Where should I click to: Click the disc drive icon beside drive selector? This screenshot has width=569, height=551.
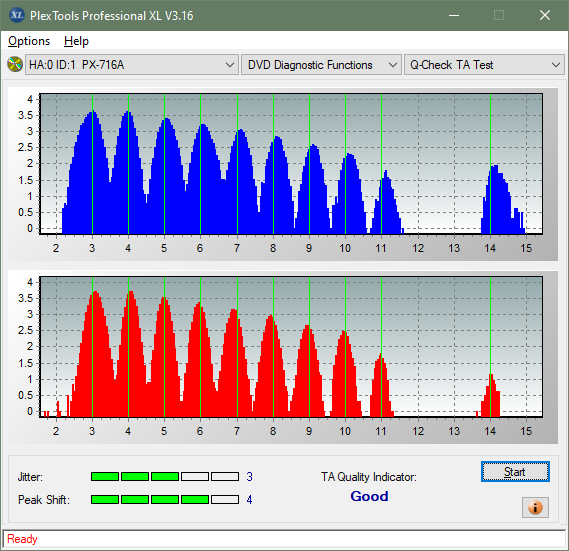[x=15, y=65]
